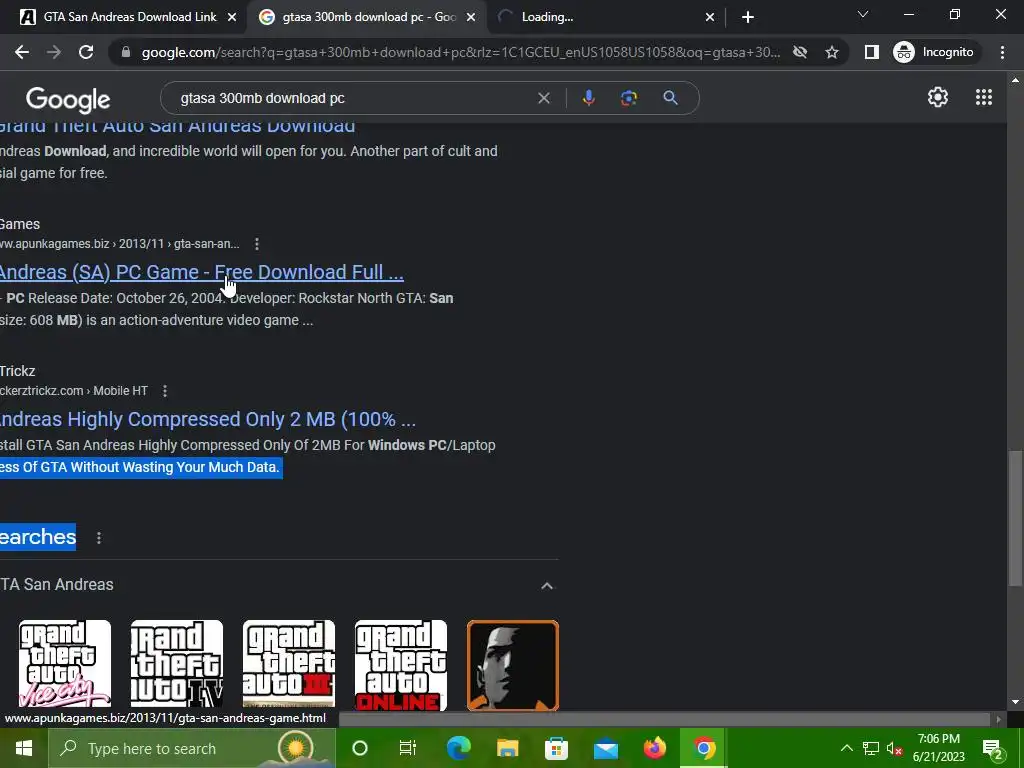Open network status in the system tray
The image size is (1024, 768).
point(871,748)
